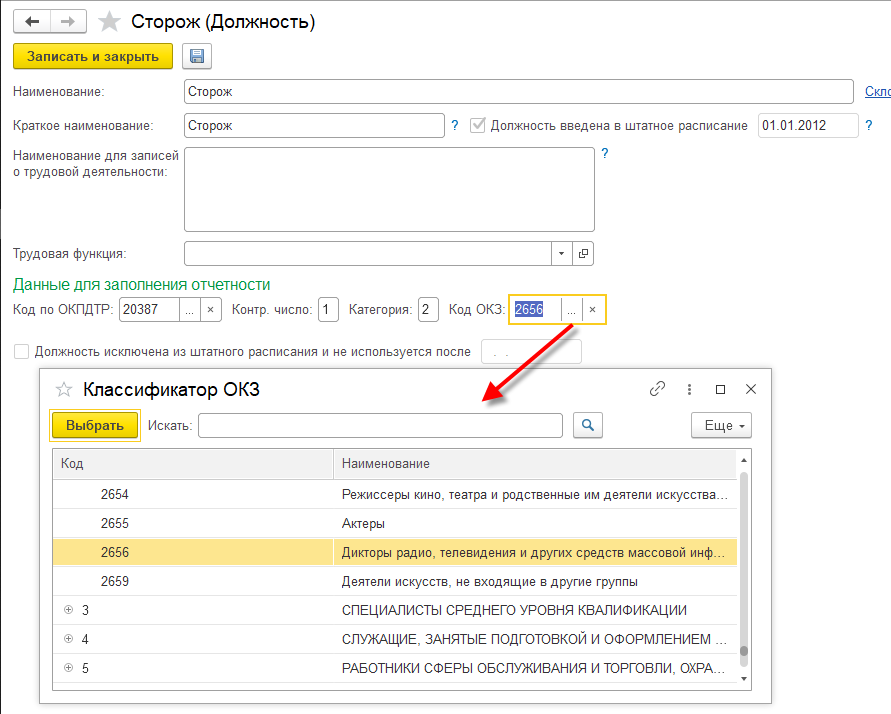Star the Классификатор ОКЗ window as favorite
891x714 pixels.
click(64, 389)
